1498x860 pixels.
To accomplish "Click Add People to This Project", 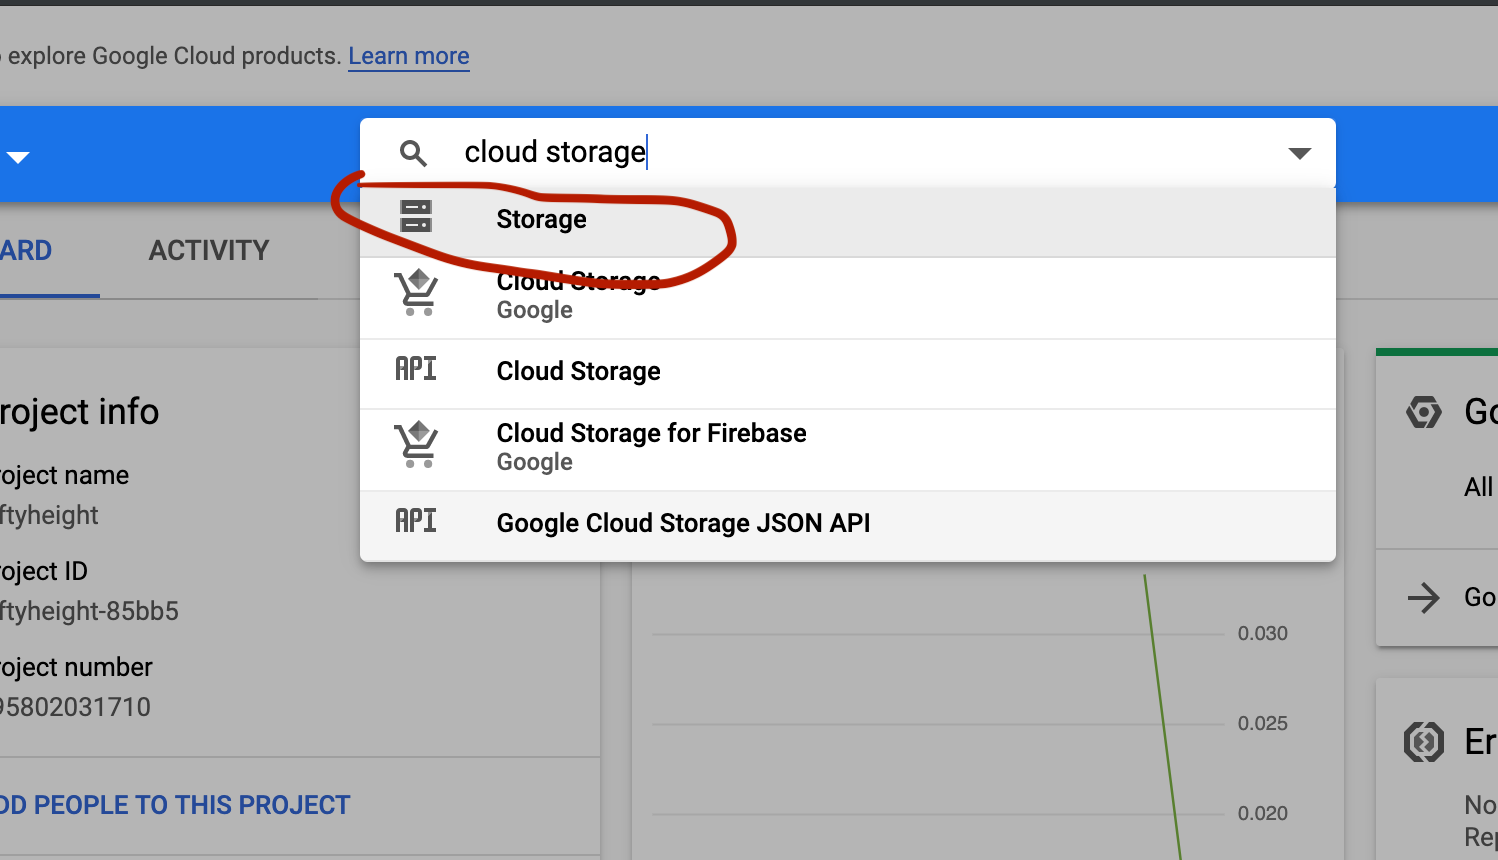I will point(175,806).
